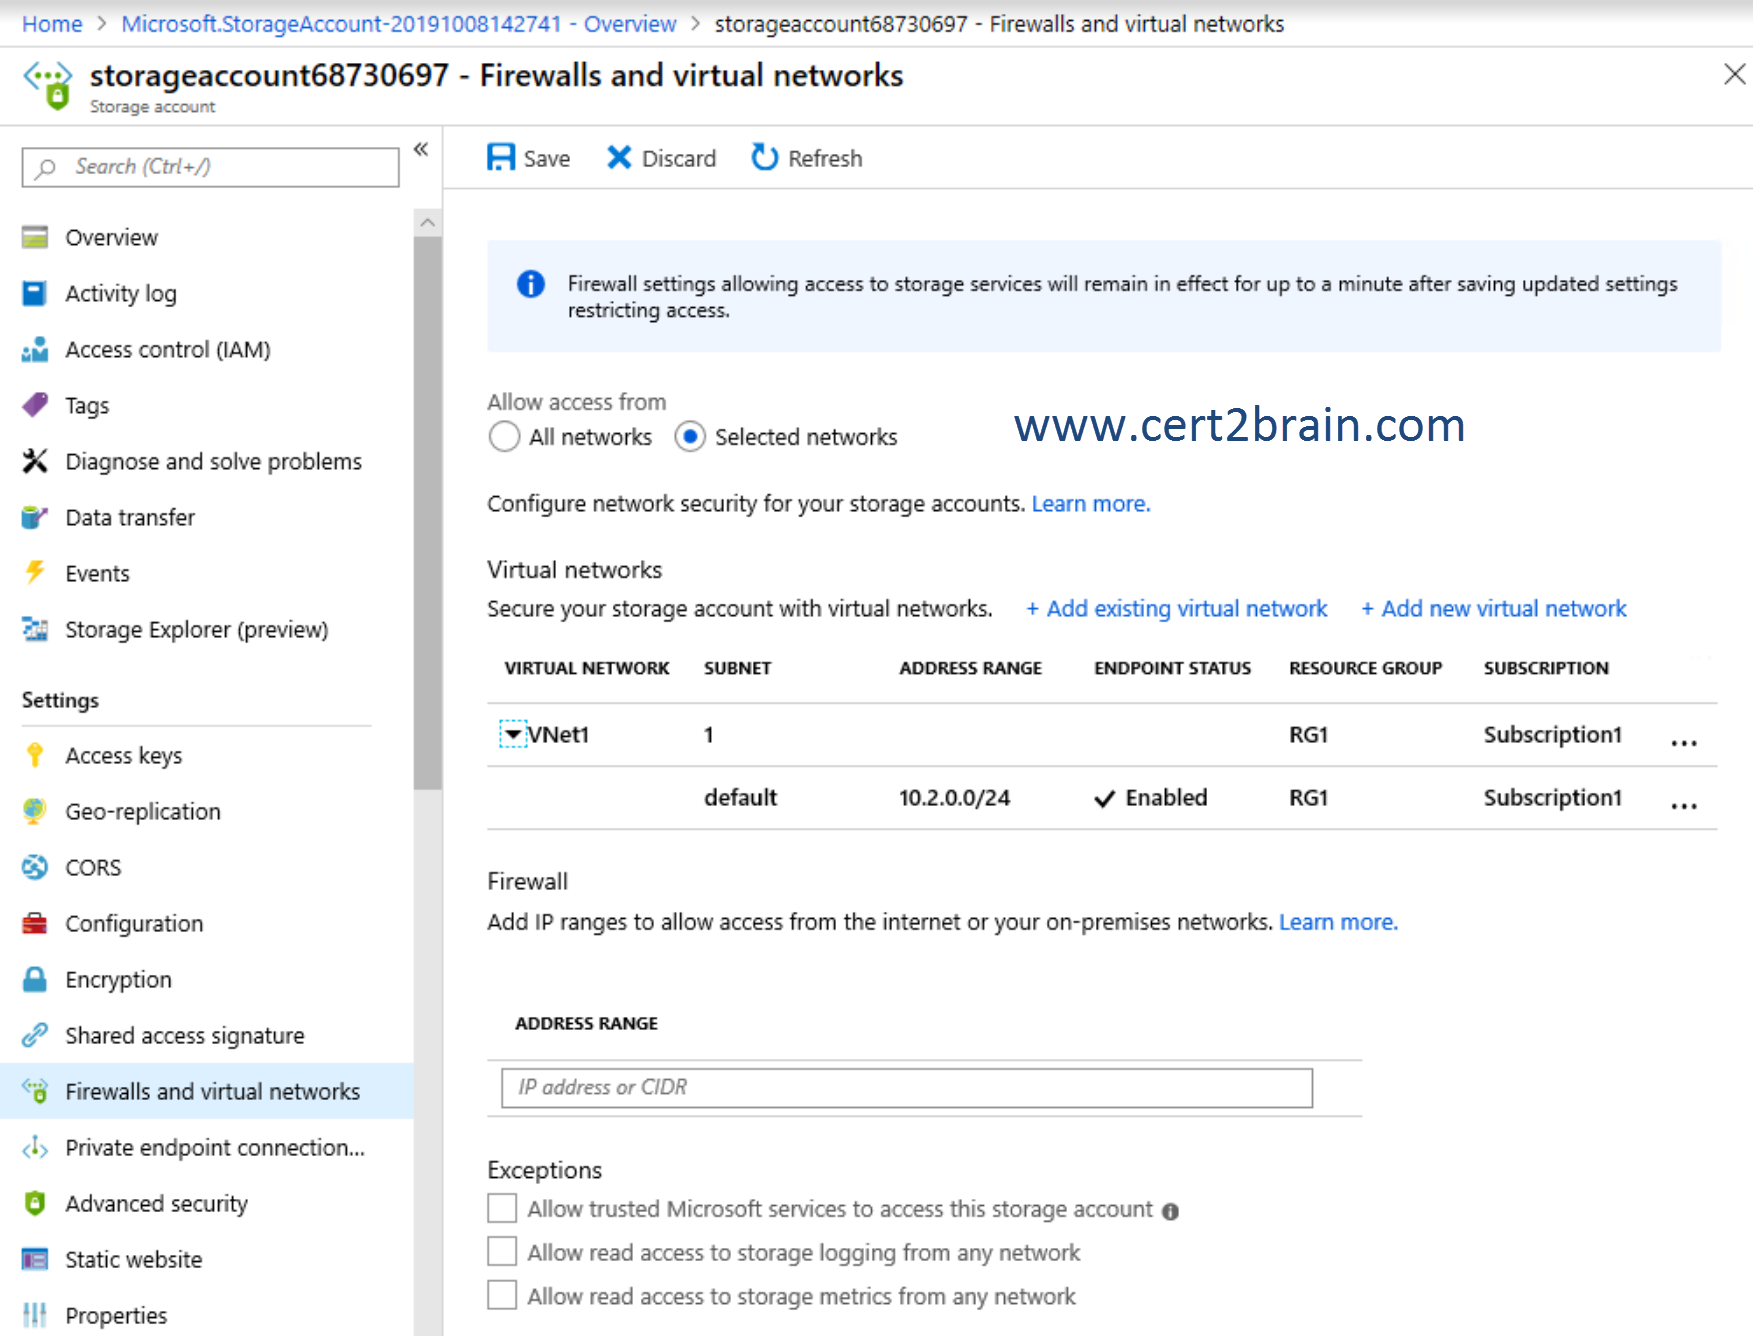Click the Encryption padlock icon
This screenshot has width=1753, height=1336.
pos(35,979)
